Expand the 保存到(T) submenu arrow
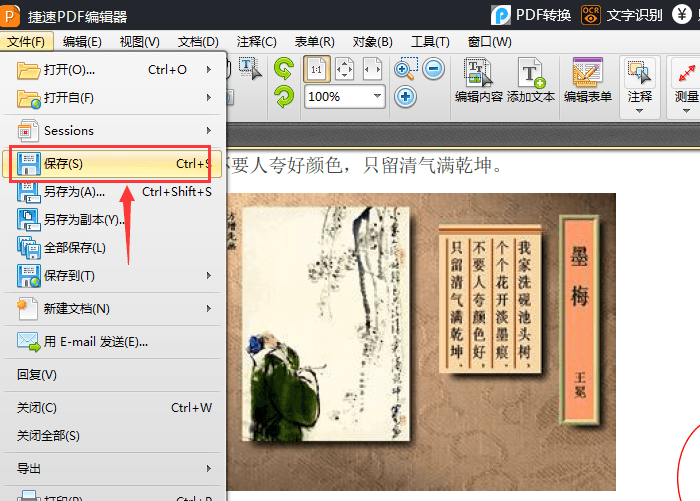Viewport: 700px width, 501px height. click(x=208, y=276)
